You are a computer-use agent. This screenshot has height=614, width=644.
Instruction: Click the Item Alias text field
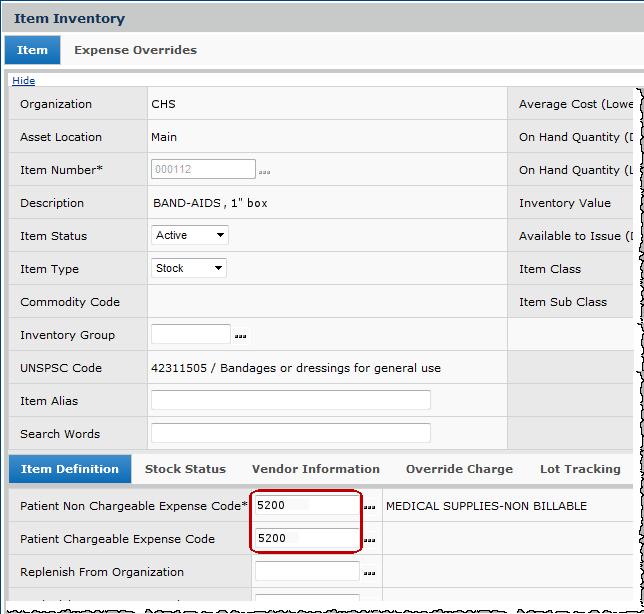click(290, 401)
